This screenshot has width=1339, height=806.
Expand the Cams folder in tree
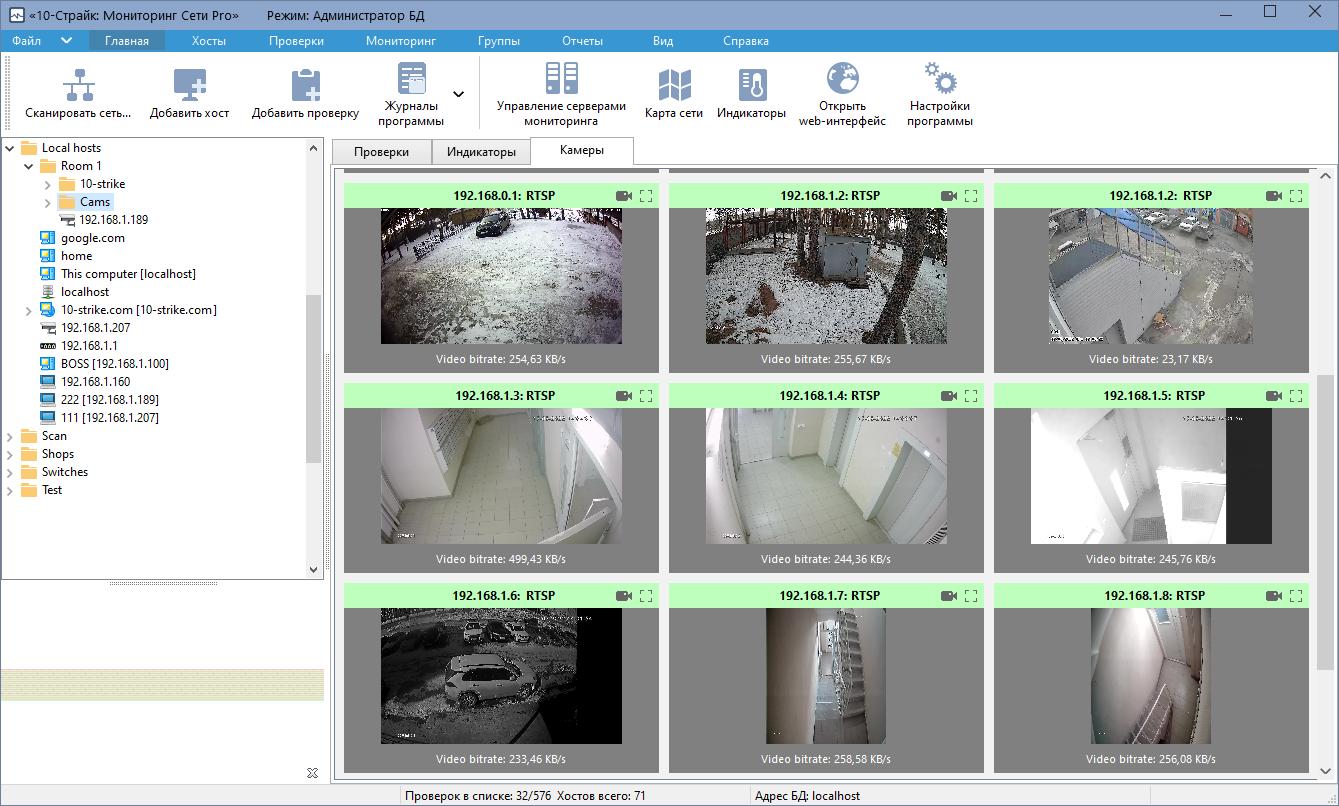47,203
